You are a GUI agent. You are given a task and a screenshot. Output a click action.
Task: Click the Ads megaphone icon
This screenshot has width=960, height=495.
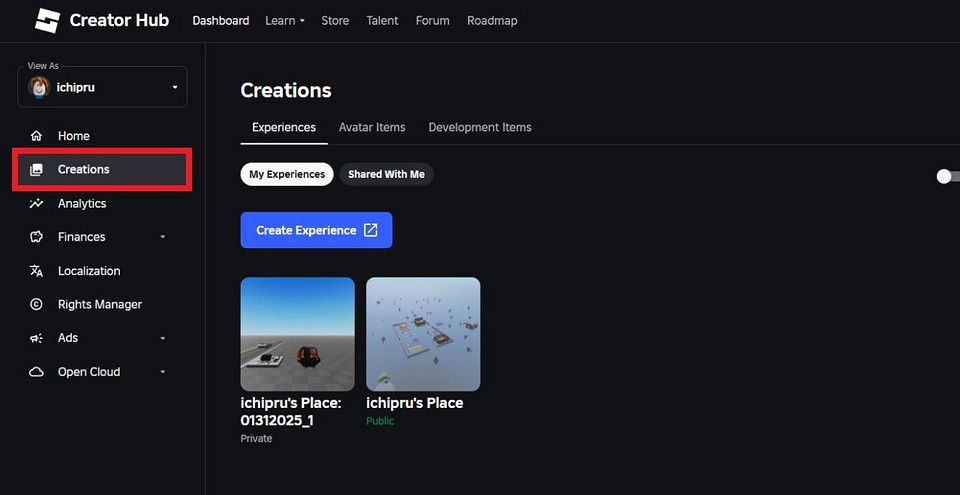pos(37,338)
